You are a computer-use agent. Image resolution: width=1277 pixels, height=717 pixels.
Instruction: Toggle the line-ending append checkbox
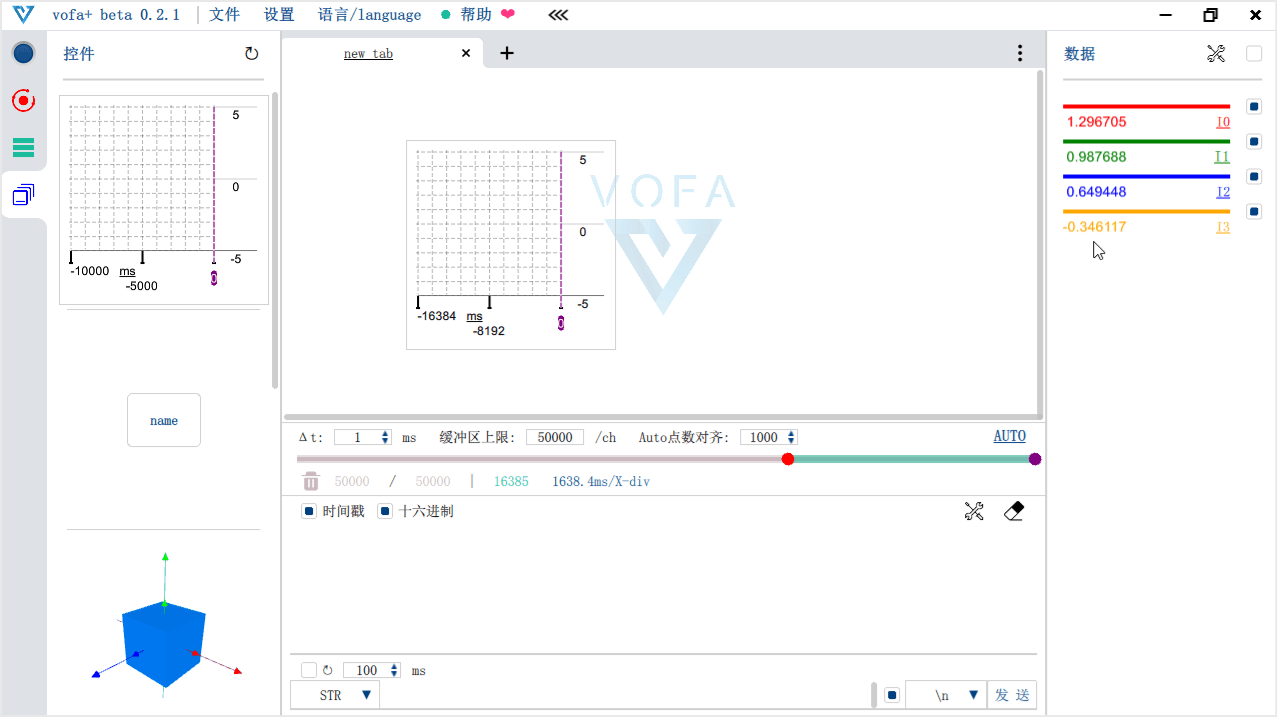[x=892, y=695]
